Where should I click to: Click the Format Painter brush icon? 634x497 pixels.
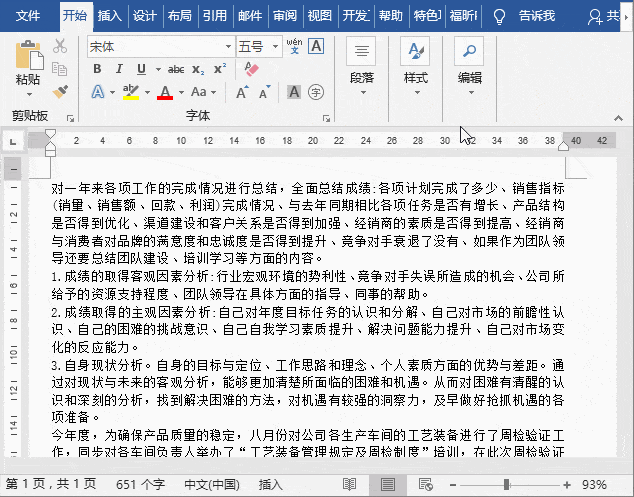point(60,91)
